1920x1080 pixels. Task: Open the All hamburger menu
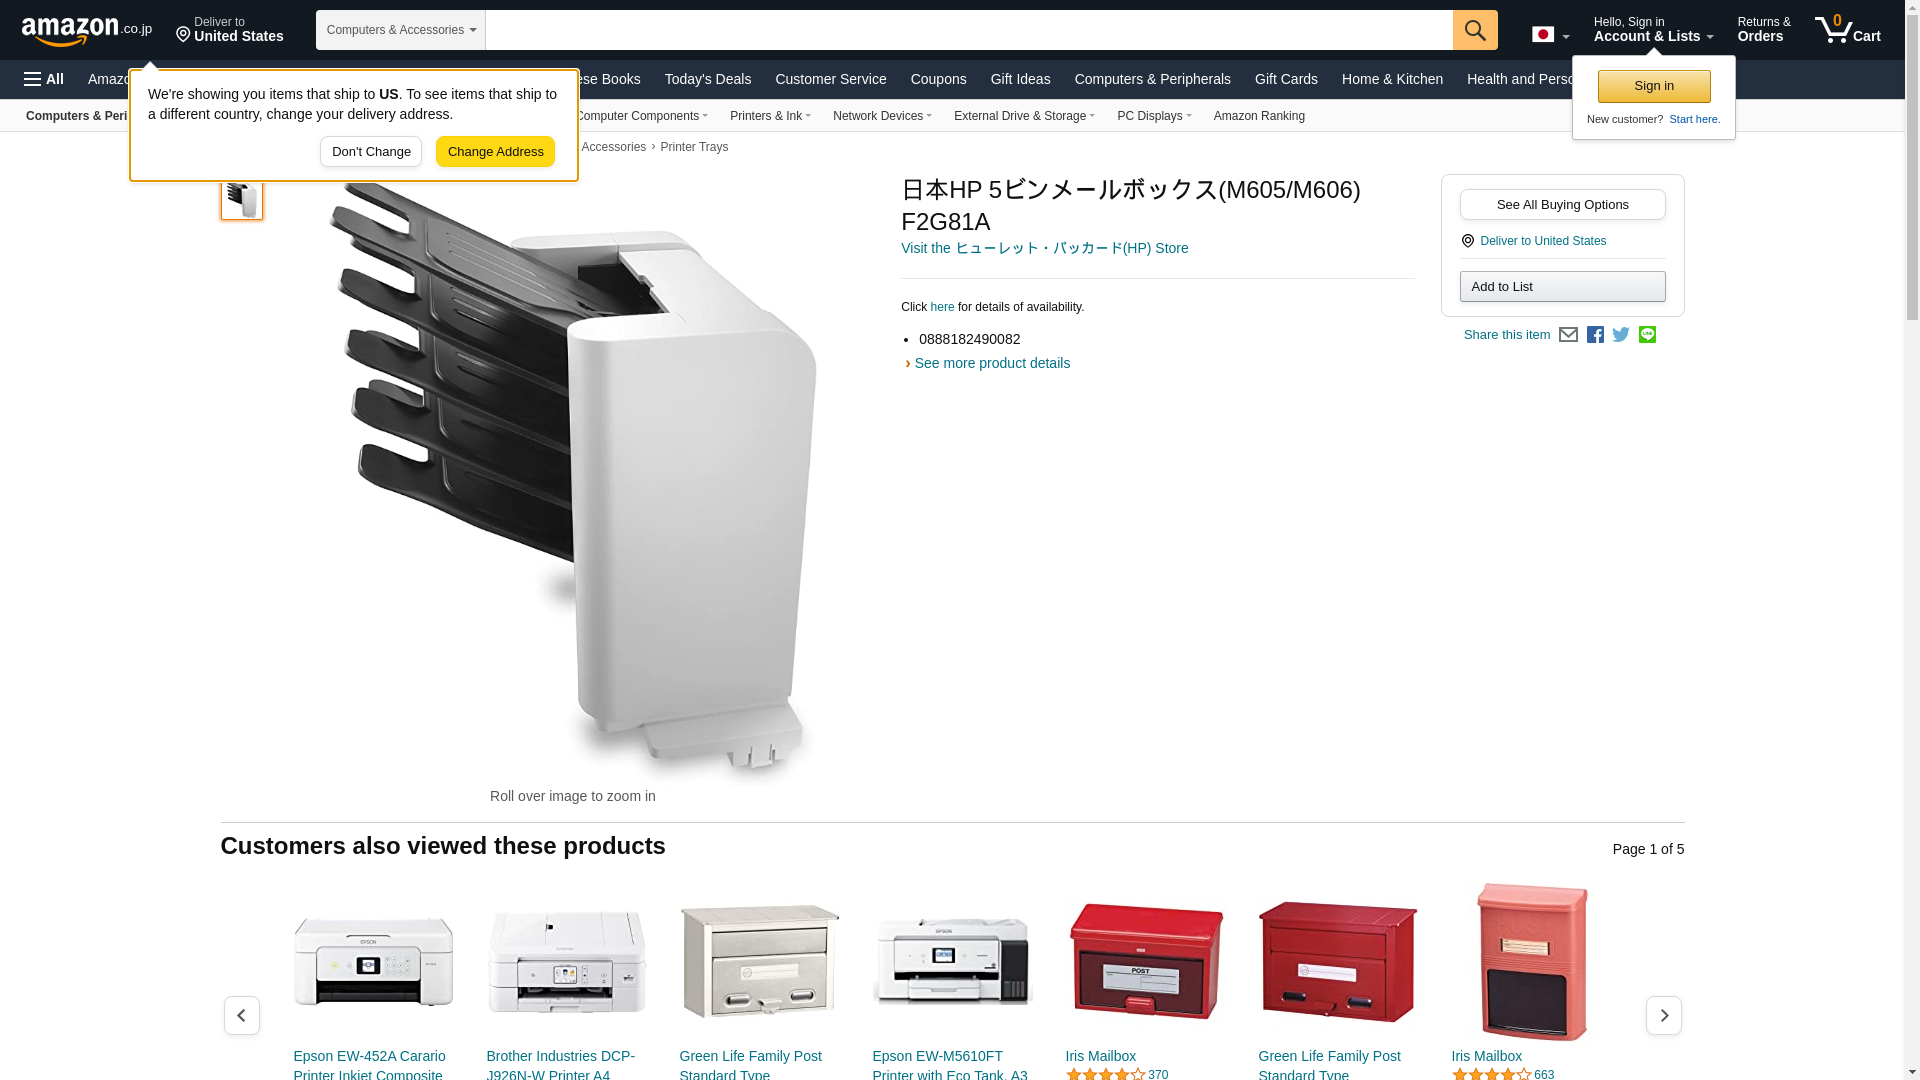(x=44, y=79)
